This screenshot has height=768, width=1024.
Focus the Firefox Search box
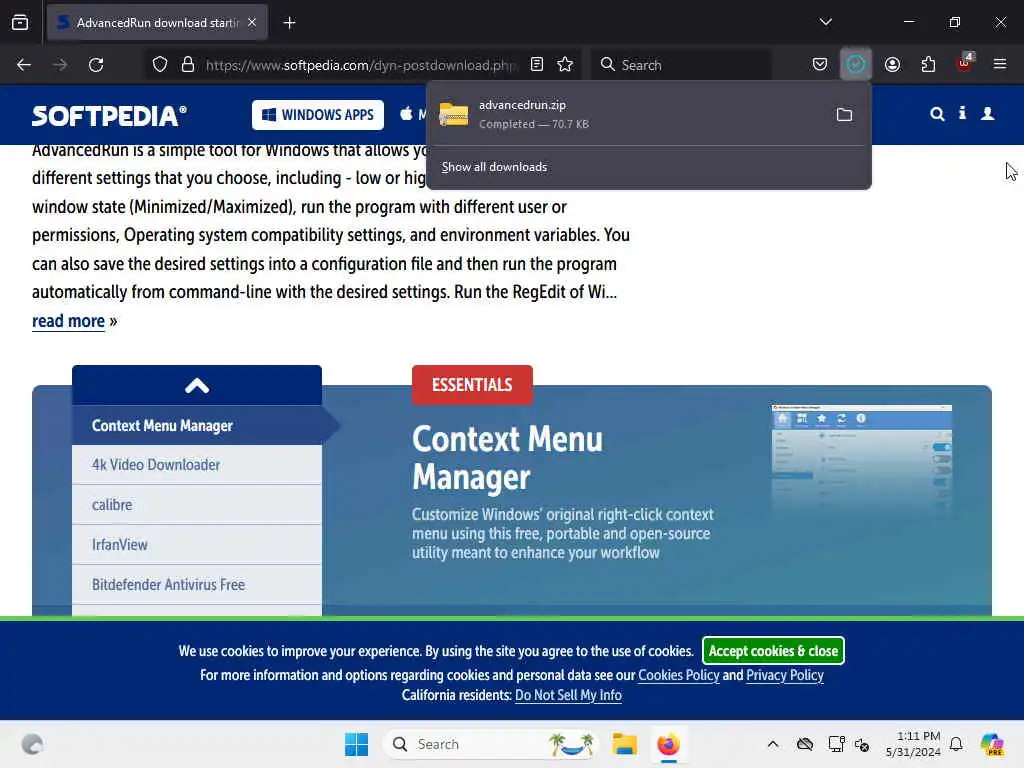coord(681,65)
